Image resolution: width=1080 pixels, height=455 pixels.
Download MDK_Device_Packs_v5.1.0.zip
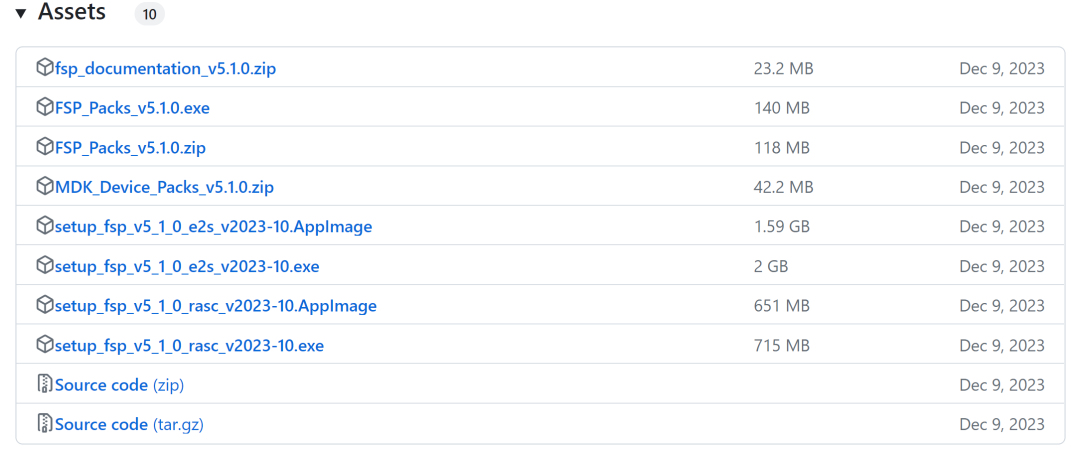(x=164, y=187)
